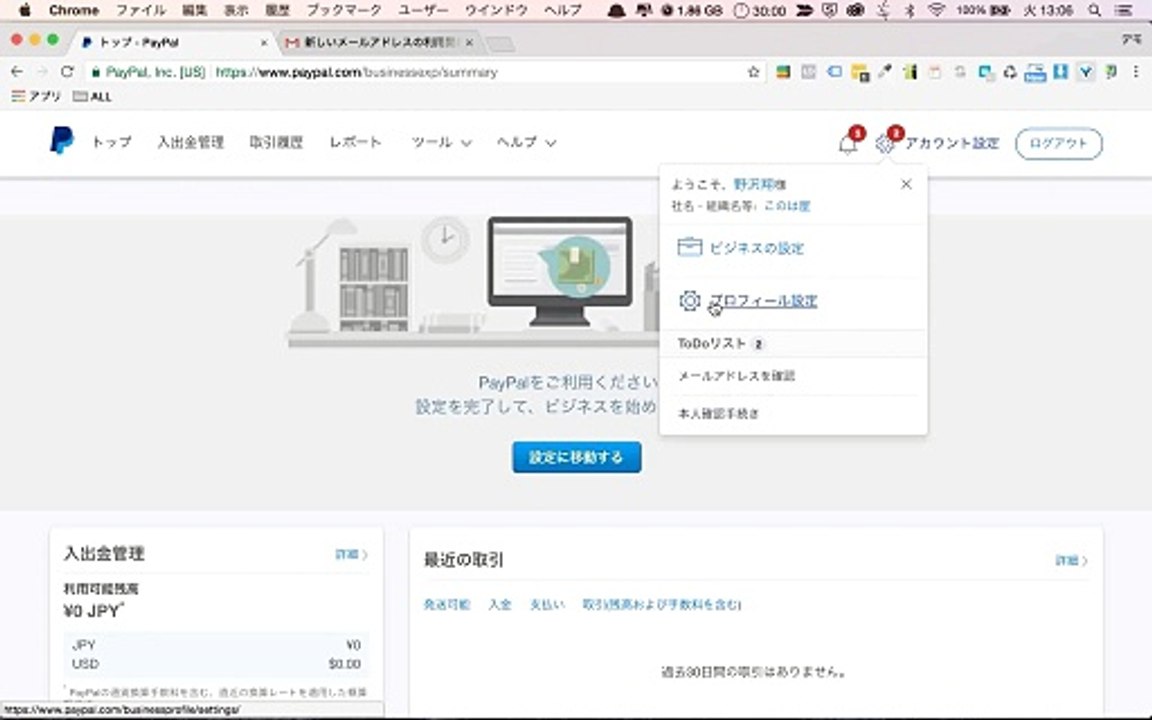Switch to the トップ - PayPal tab

coord(173,43)
